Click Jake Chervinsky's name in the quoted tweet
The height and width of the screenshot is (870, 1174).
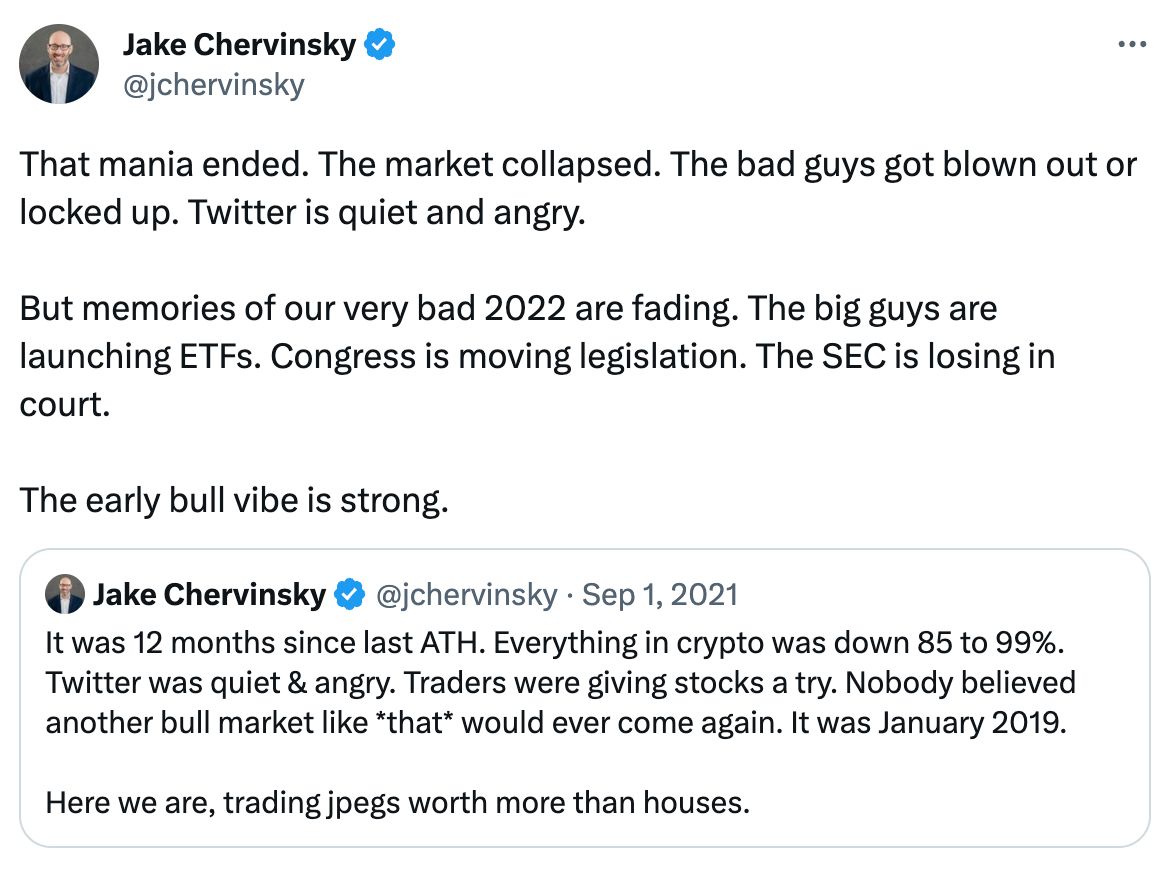[x=210, y=595]
